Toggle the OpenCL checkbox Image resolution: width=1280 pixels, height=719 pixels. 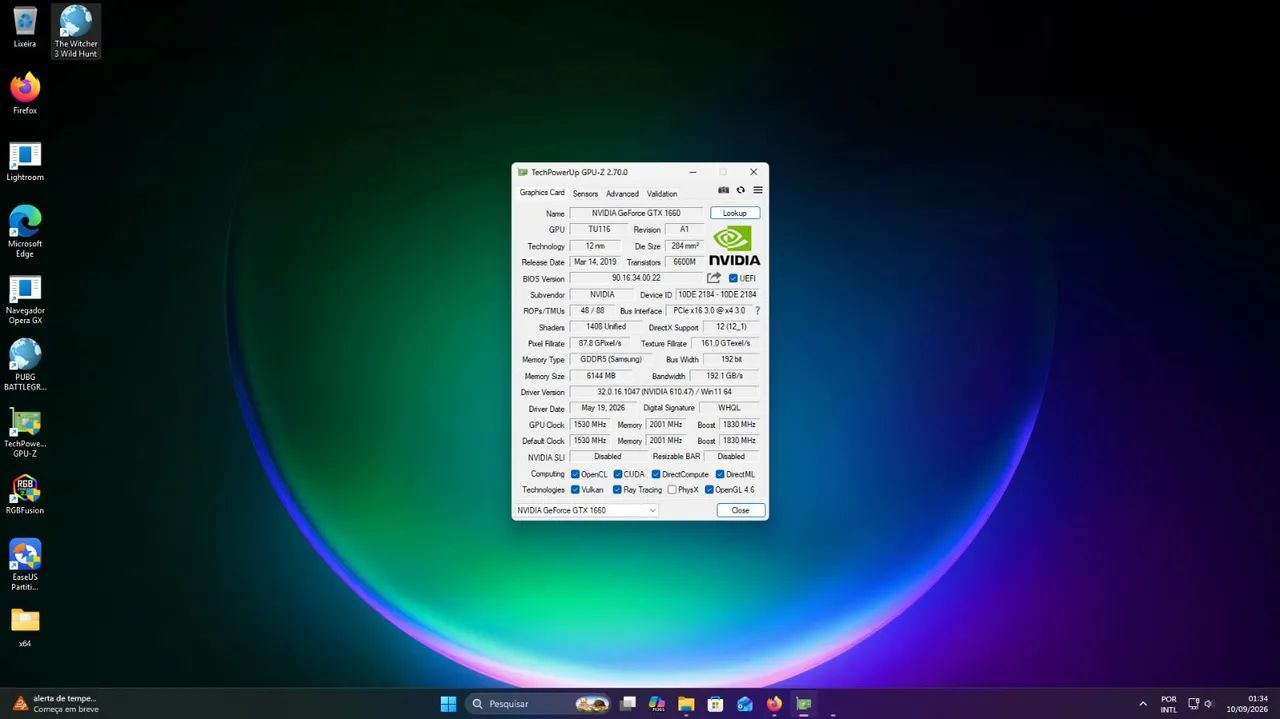click(x=575, y=474)
